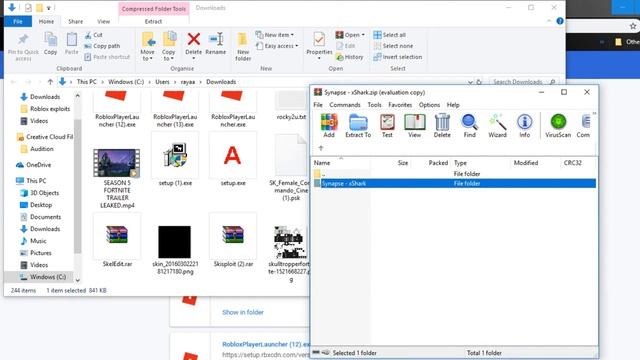
Task: Click the WinRAR Delete trash icon
Action: (442, 126)
